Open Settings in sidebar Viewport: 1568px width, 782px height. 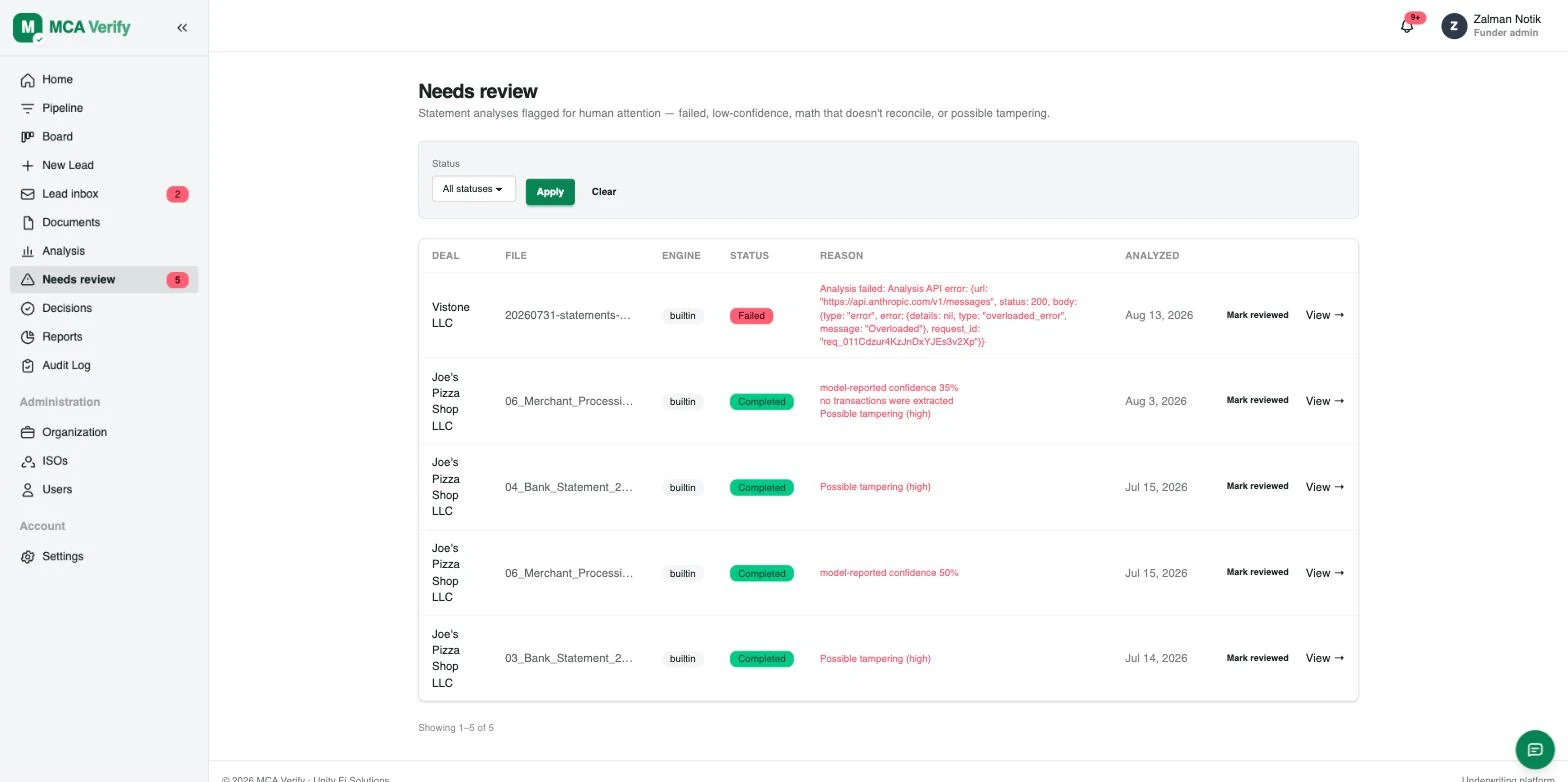coord(104,557)
